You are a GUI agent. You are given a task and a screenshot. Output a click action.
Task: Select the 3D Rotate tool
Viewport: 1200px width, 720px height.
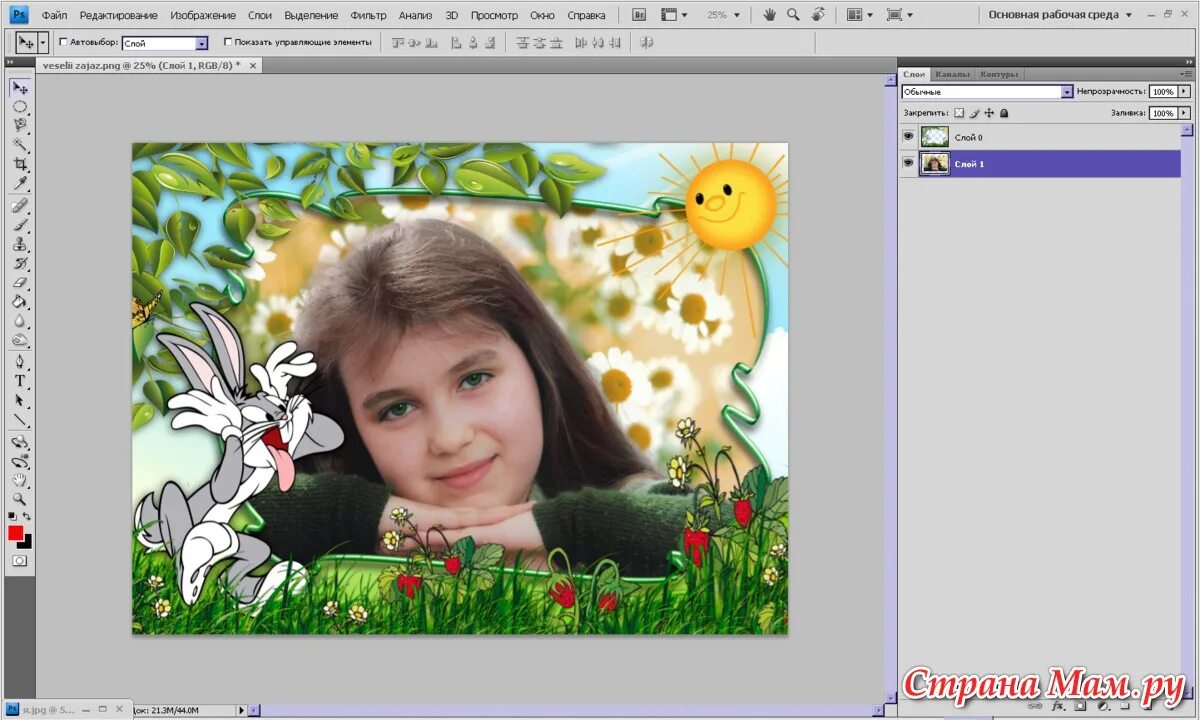(19, 442)
